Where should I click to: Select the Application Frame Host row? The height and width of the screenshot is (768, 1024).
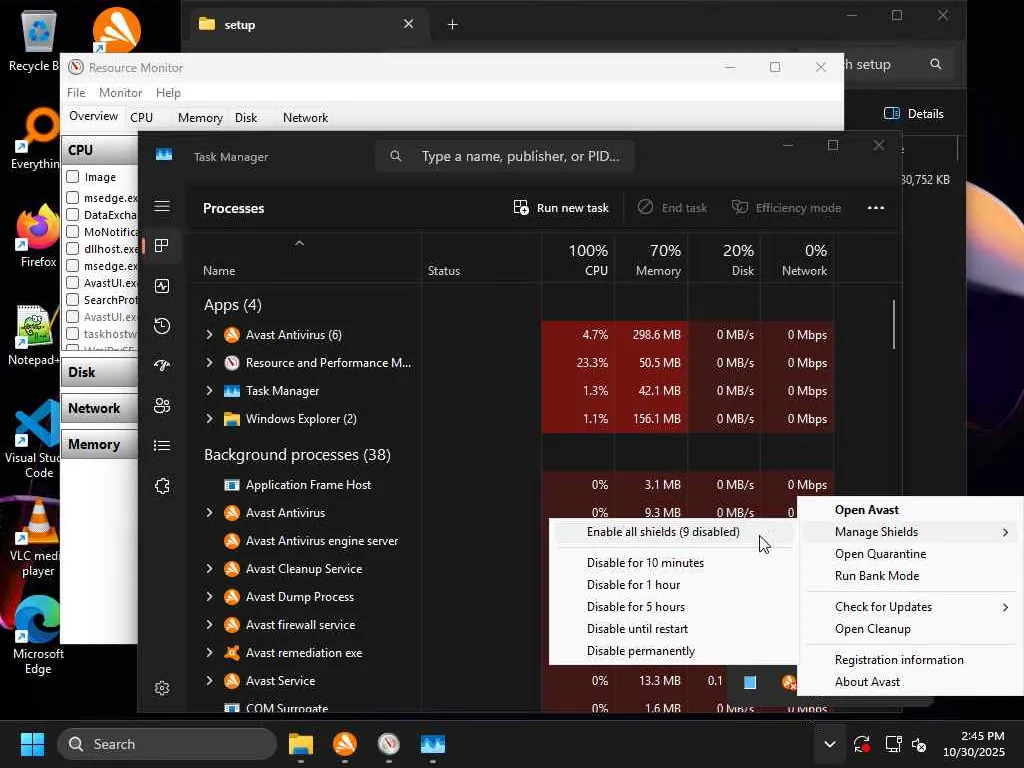[513, 485]
